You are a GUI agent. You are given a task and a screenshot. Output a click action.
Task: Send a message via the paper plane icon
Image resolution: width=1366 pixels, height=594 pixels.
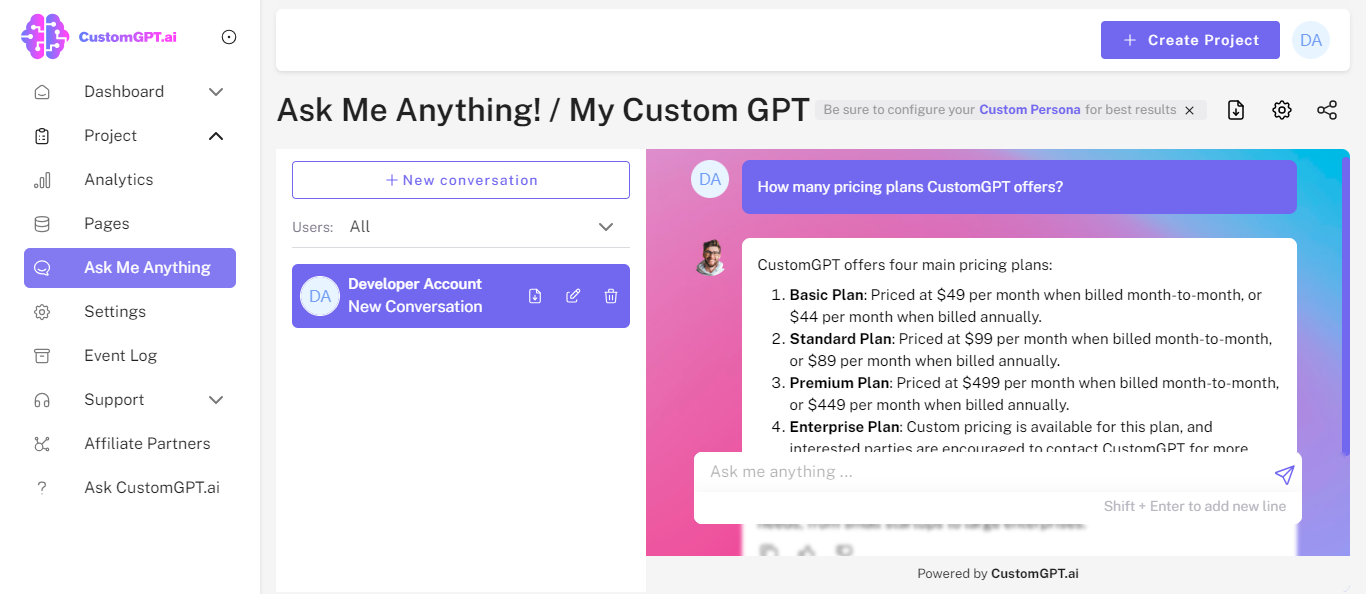click(1285, 475)
